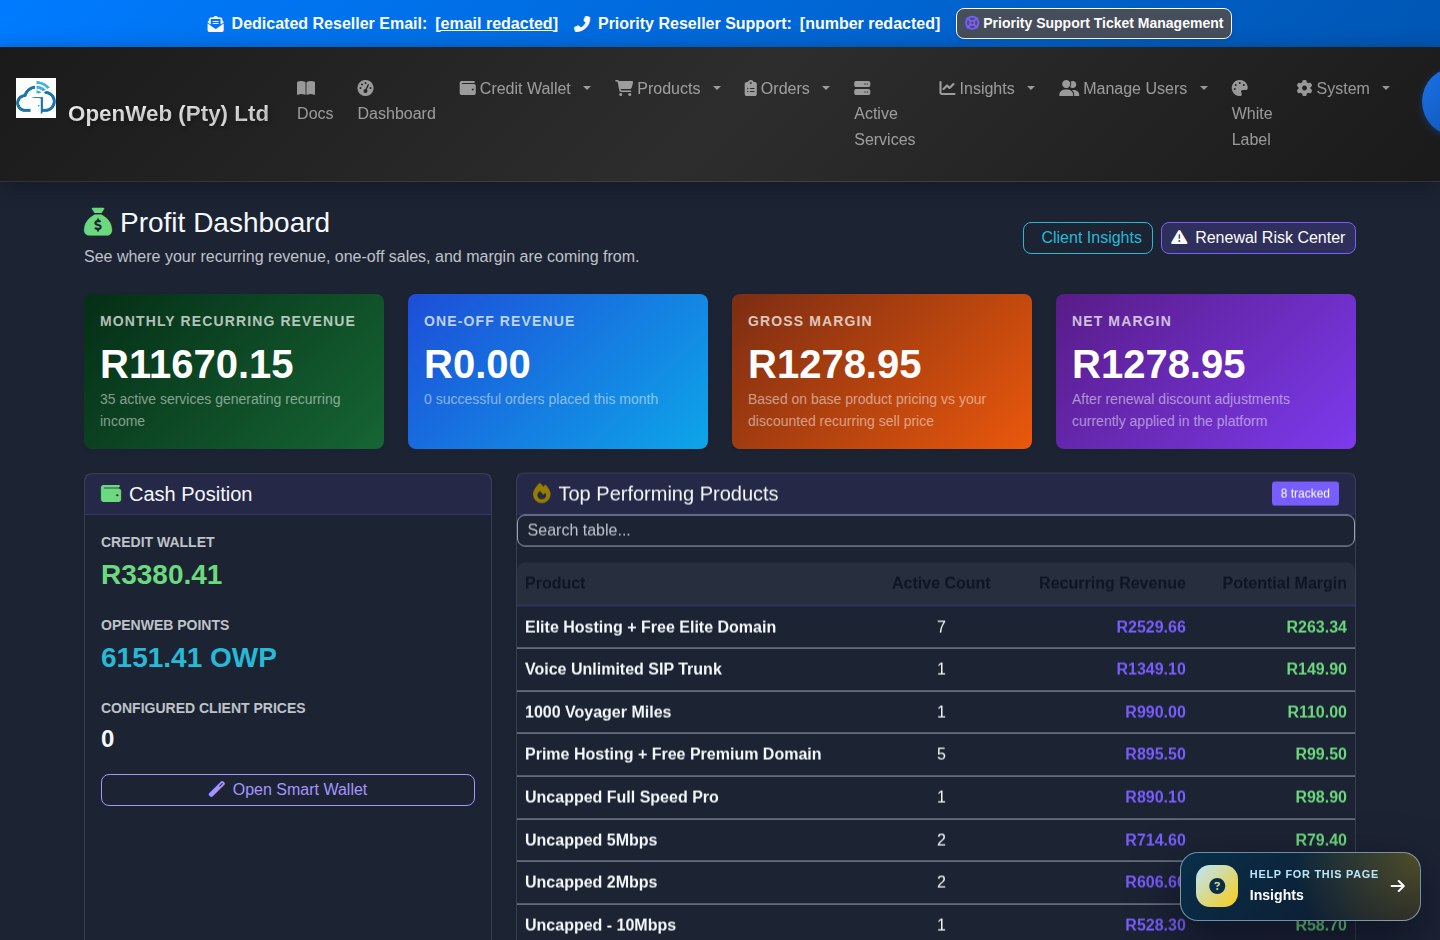Click Uncapped 2Mbps product name
This screenshot has width=1440, height=940.
coord(591,882)
